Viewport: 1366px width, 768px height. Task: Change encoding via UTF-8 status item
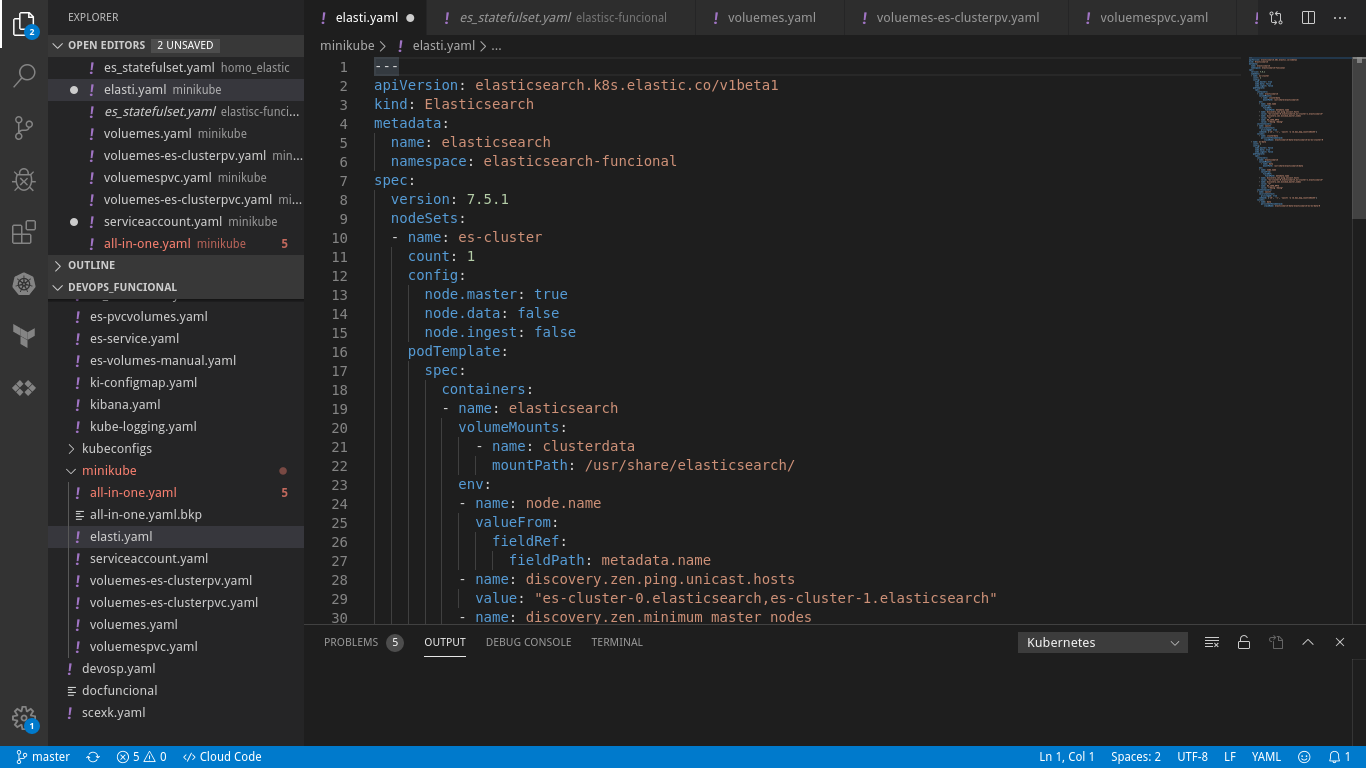coord(1192,757)
